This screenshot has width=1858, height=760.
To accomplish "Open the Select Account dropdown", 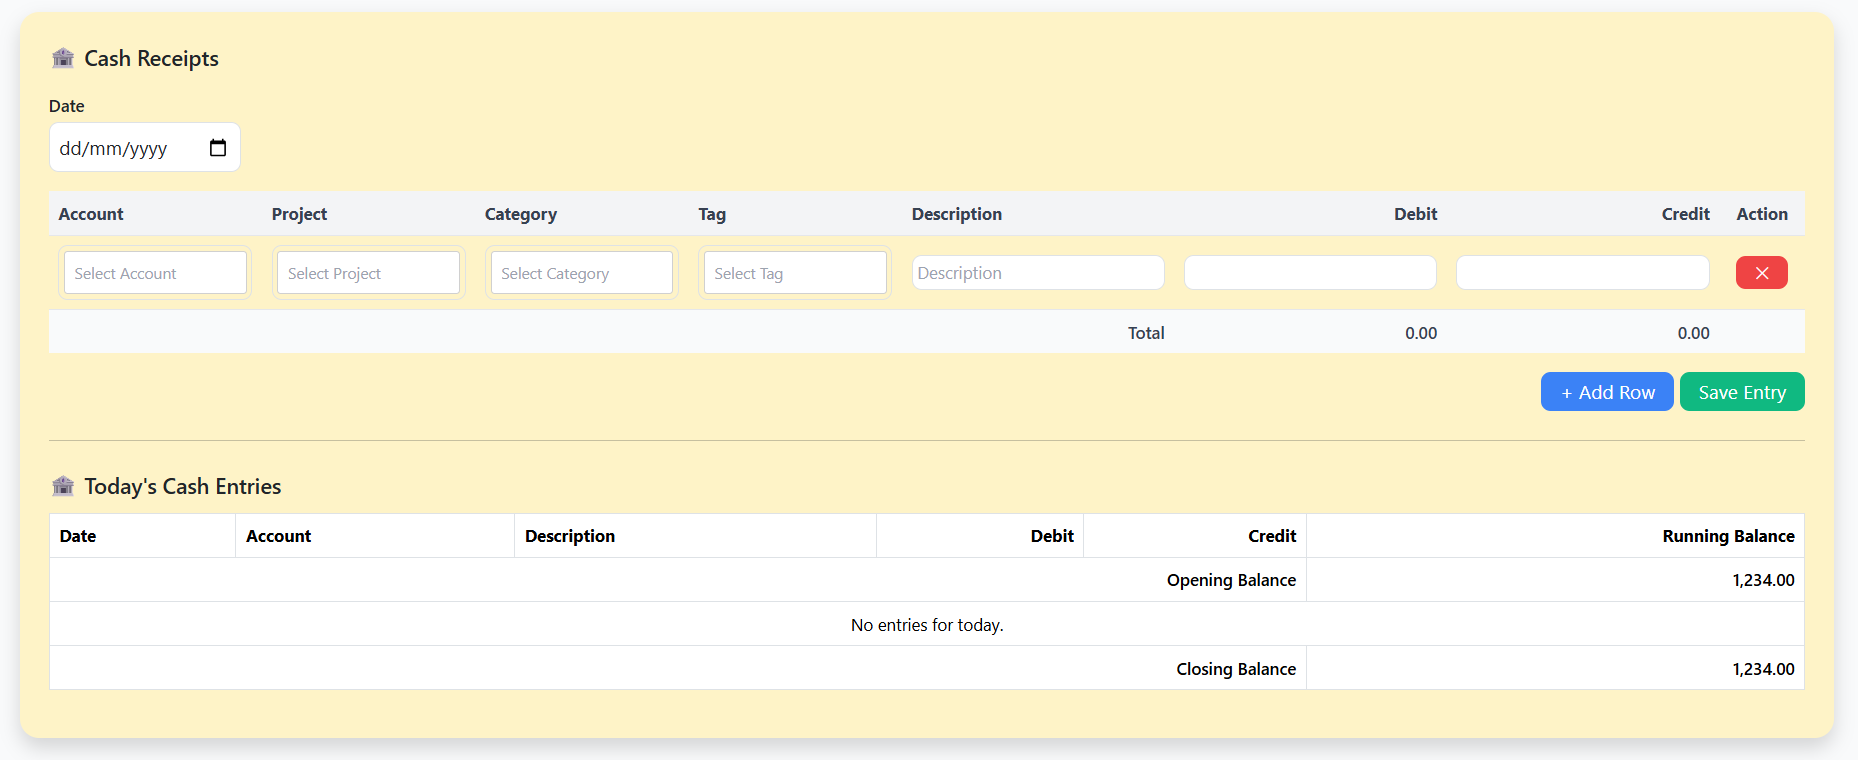I will [155, 273].
